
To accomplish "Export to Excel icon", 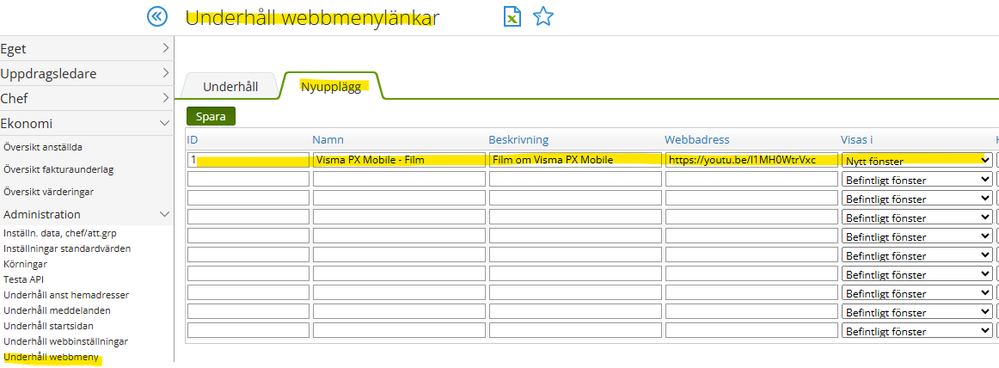I will (x=512, y=17).
